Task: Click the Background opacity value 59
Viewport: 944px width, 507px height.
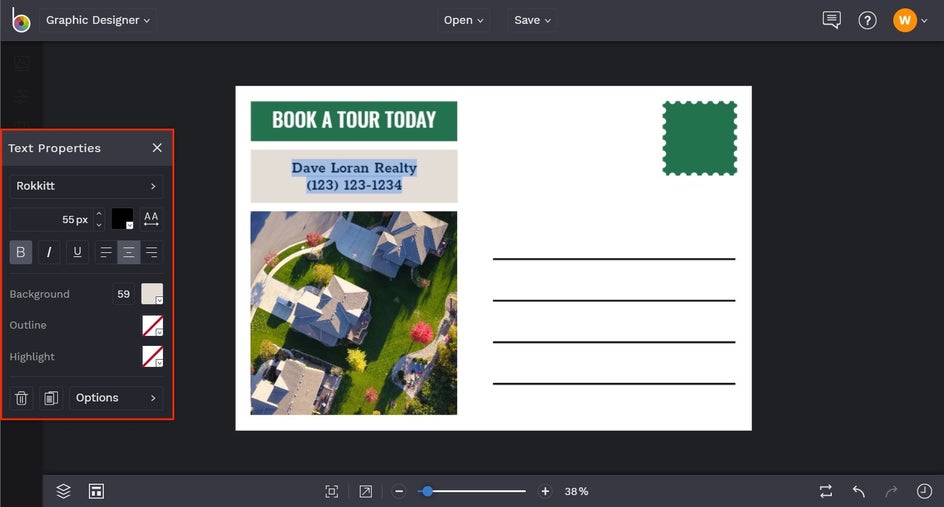Action: 123,294
